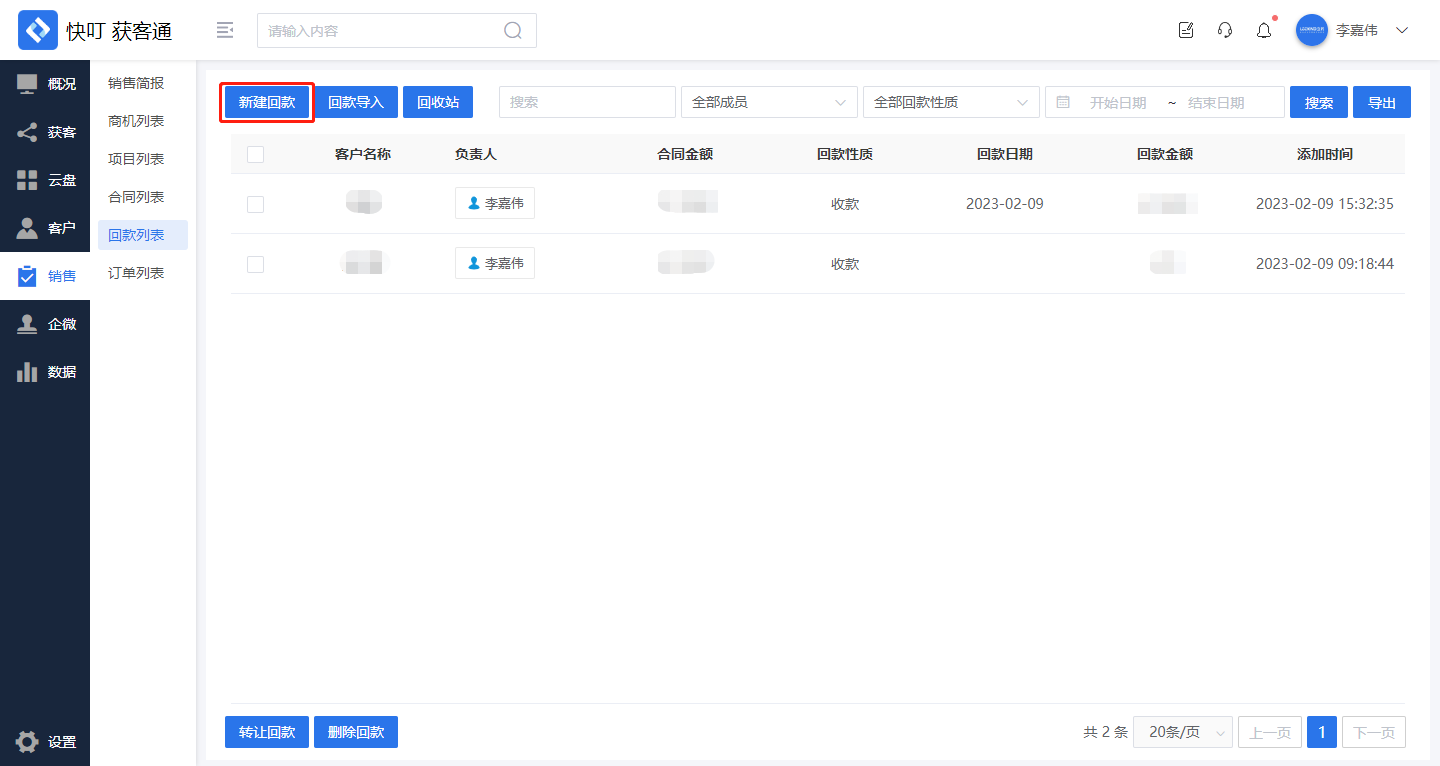Click the top 请输入内容 search field
This screenshot has width=1440, height=766.
pos(397,30)
